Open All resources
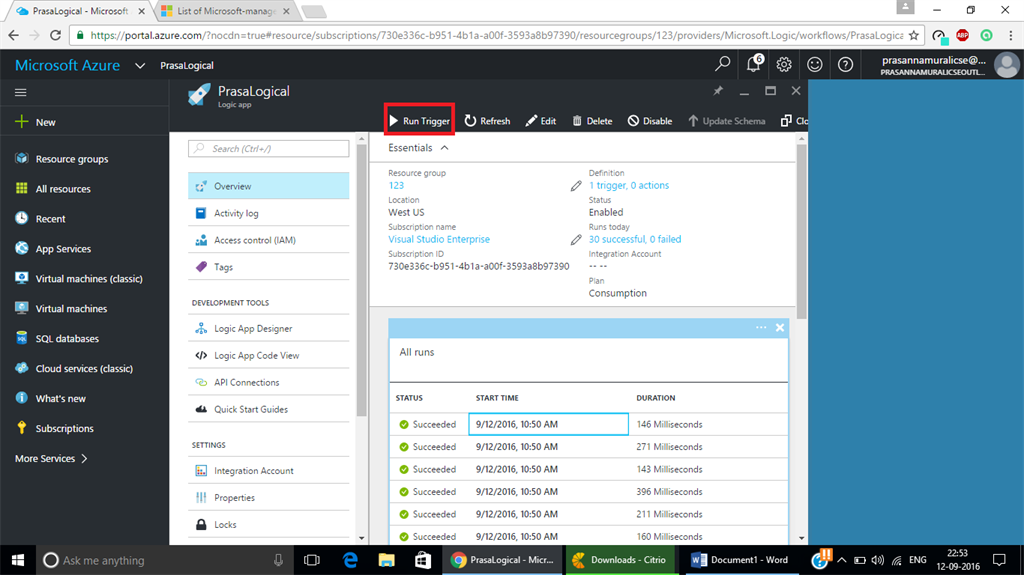This screenshot has width=1024, height=575. (53, 189)
